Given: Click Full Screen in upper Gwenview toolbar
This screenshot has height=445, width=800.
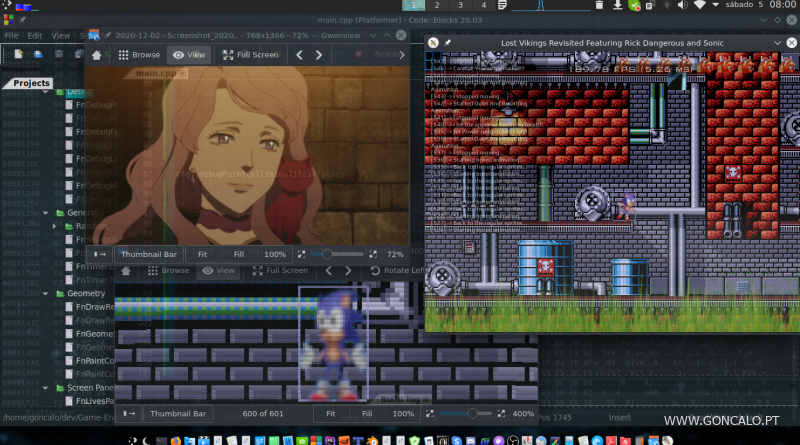Looking at the screenshot, I should point(250,55).
